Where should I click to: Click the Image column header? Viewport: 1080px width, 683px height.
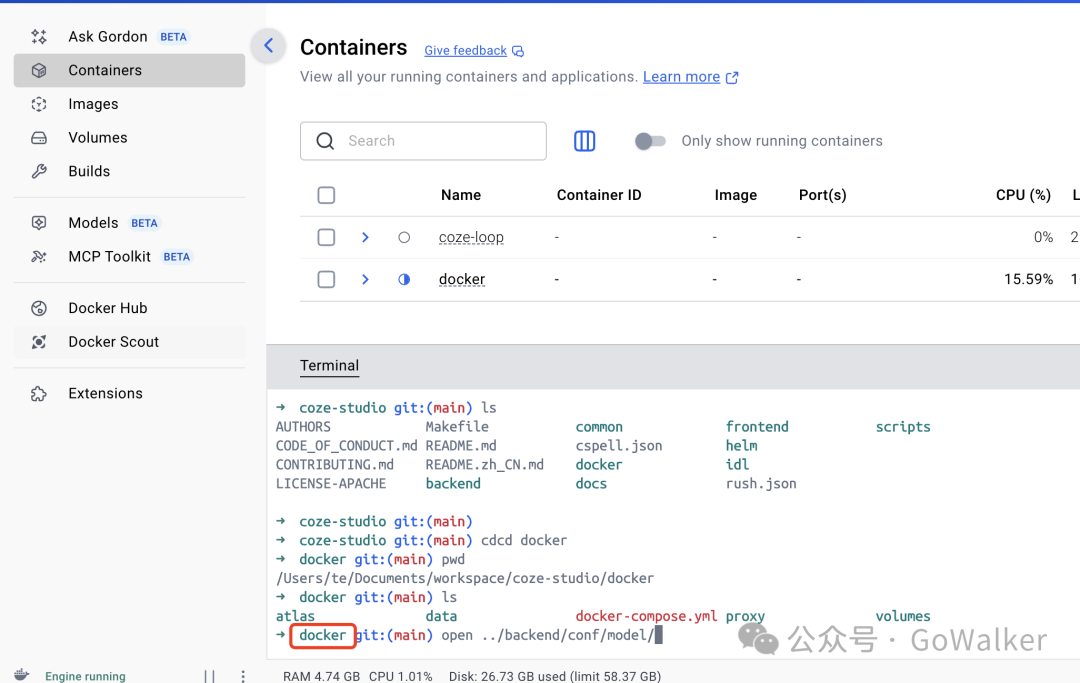click(x=736, y=196)
